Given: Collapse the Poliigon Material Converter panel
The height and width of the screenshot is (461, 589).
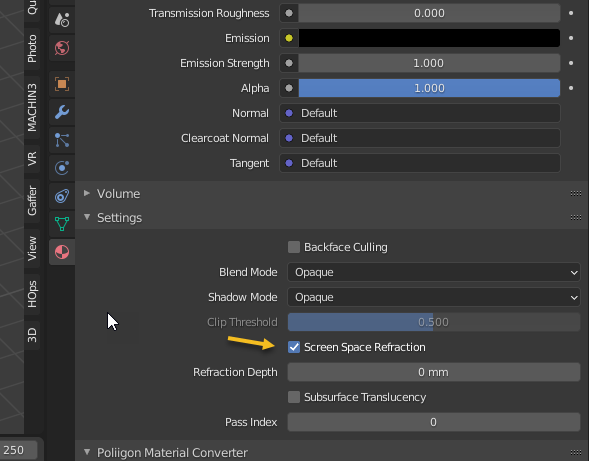Looking at the screenshot, I should [x=87, y=452].
